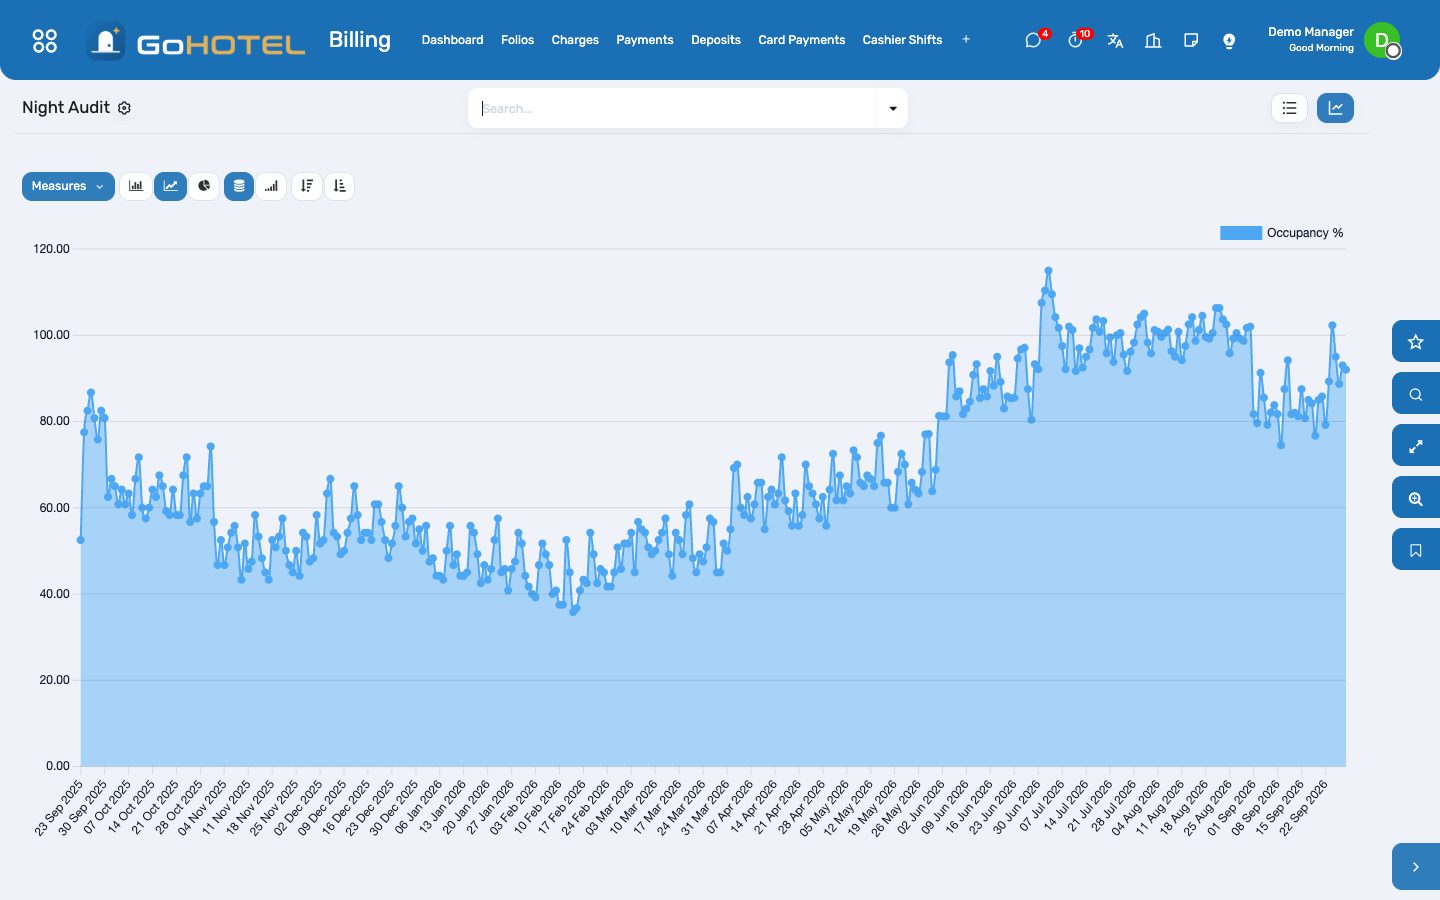The width and height of the screenshot is (1440, 900).
Task: Open Night Audit settings gear
Action: click(x=124, y=108)
